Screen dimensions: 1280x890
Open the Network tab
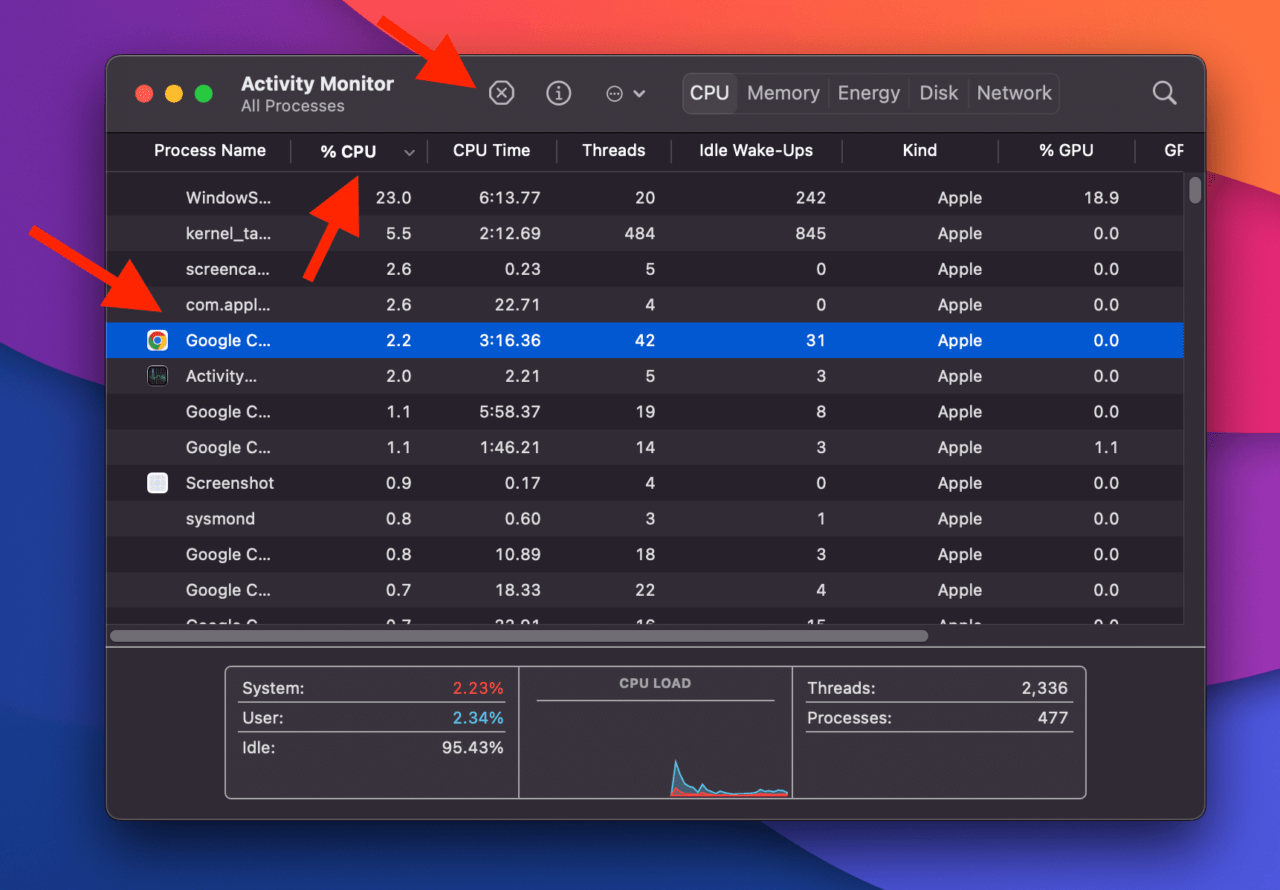click(1013, 93)
